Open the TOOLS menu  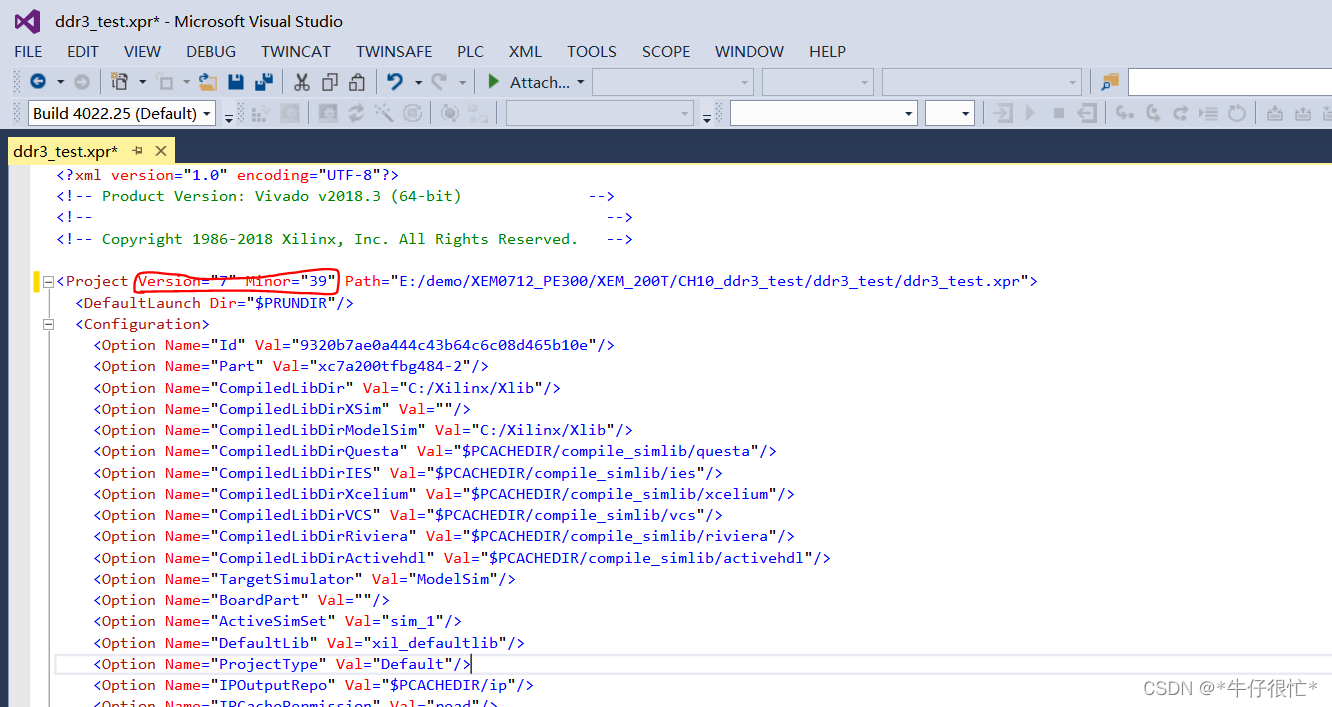tap(592, 51)
